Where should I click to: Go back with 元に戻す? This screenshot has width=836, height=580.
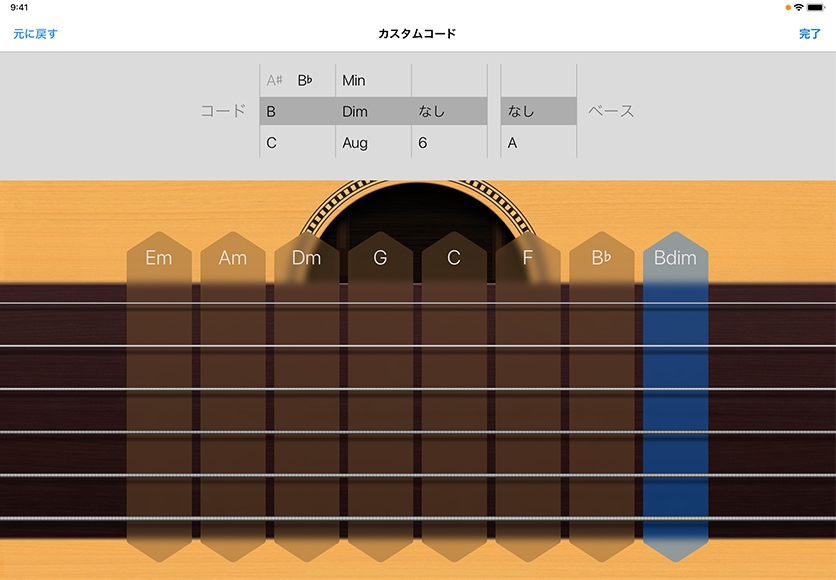[35, 34]
